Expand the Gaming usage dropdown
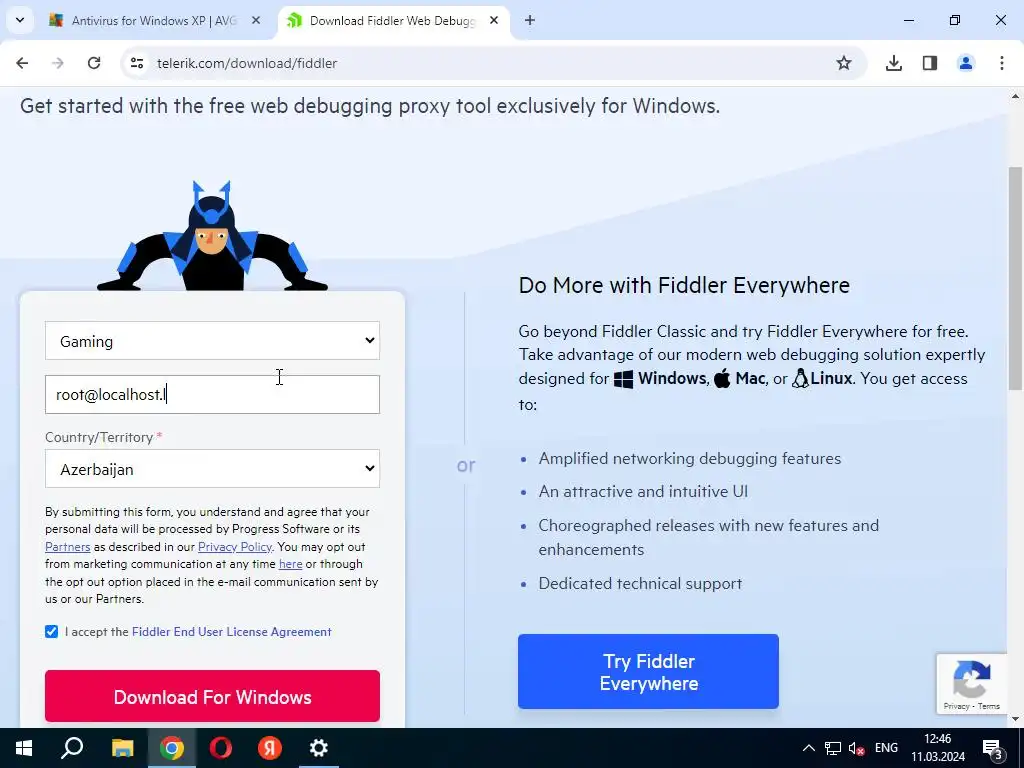Image resolution: width=1024 pixels, height=768 pixels. pyautogui.click(x=212, y=340)
